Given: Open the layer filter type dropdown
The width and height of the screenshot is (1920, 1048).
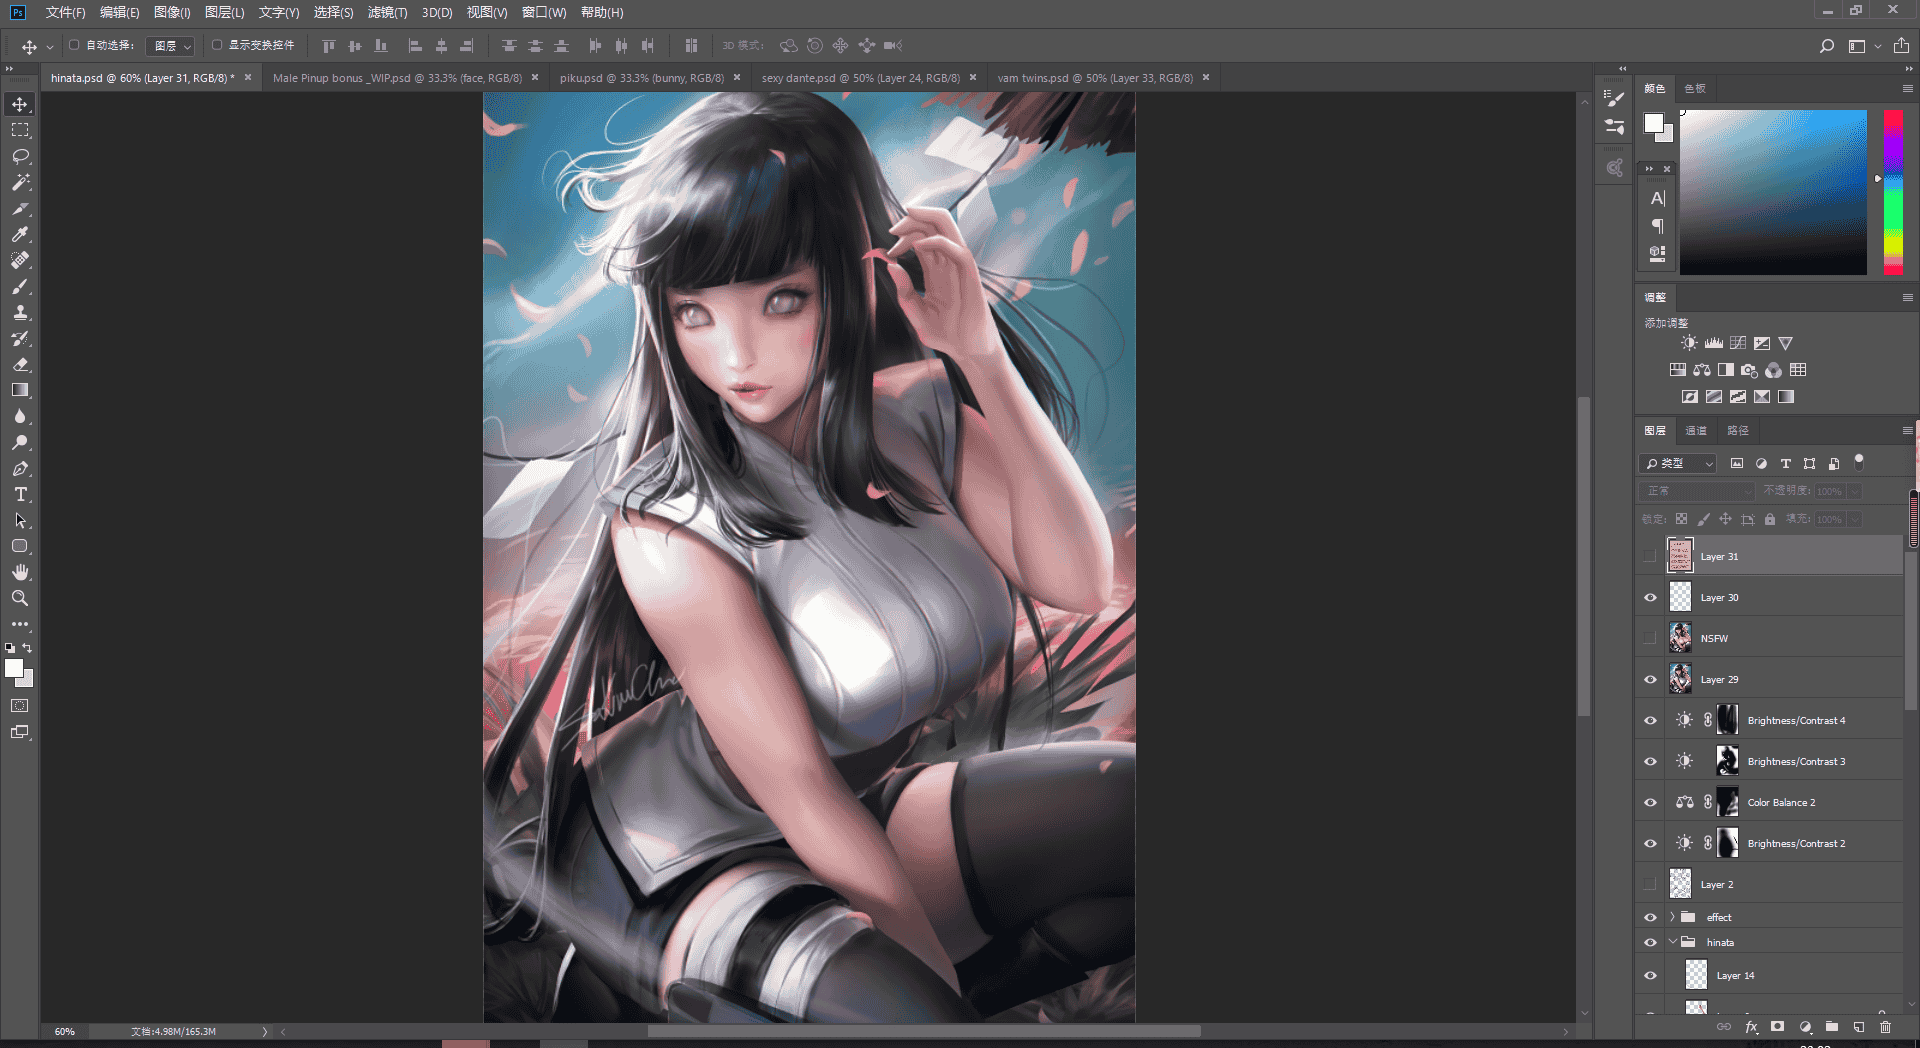Looking at the screenshot, I should (1678, 463).
